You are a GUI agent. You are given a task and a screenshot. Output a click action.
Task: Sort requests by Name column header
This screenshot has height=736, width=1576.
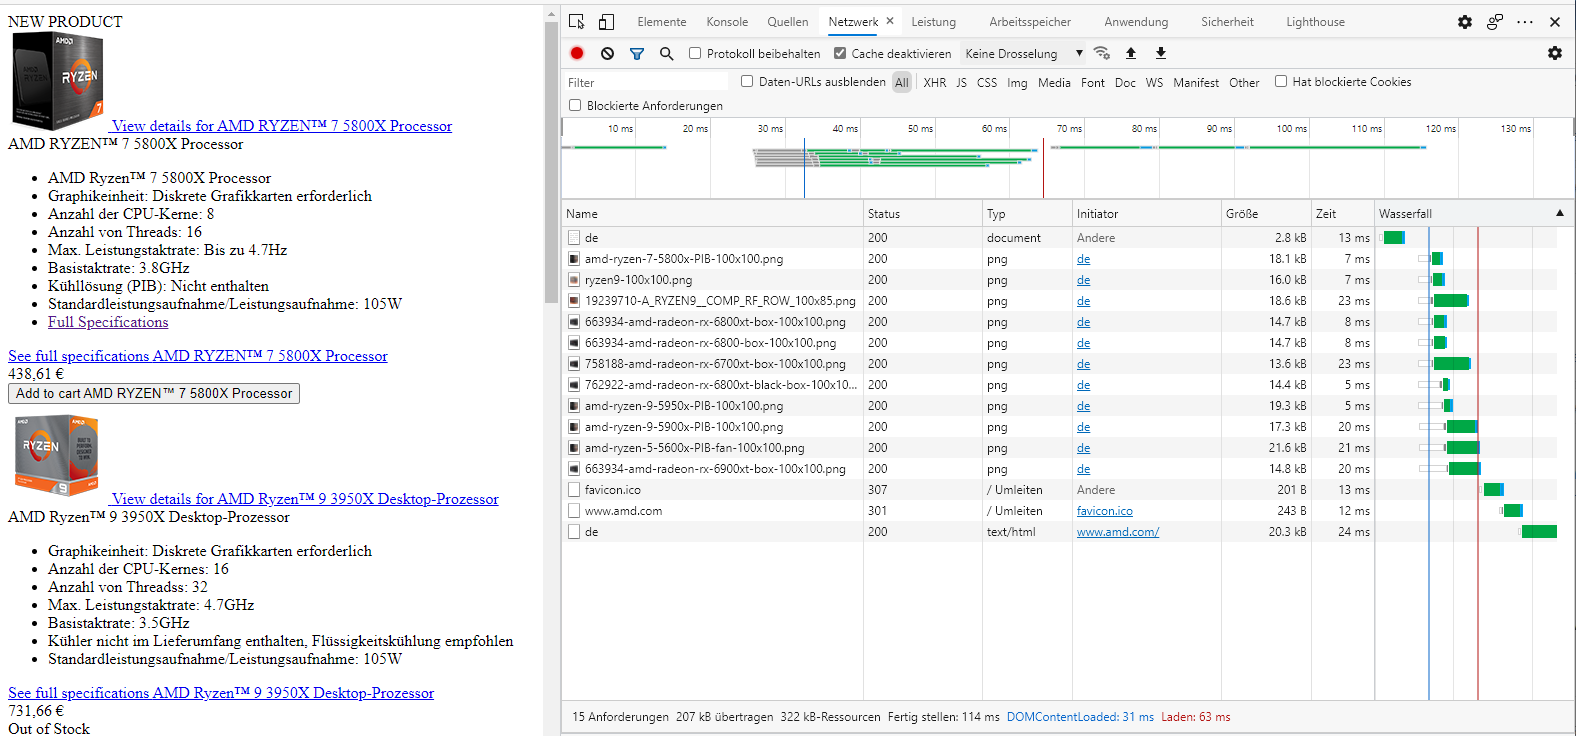(712, 213)
